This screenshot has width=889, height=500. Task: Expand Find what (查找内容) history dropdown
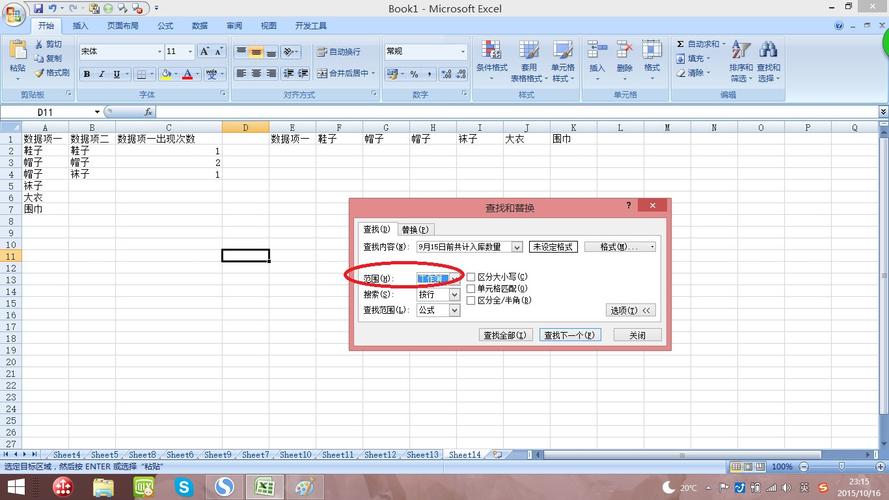(517, 247)
